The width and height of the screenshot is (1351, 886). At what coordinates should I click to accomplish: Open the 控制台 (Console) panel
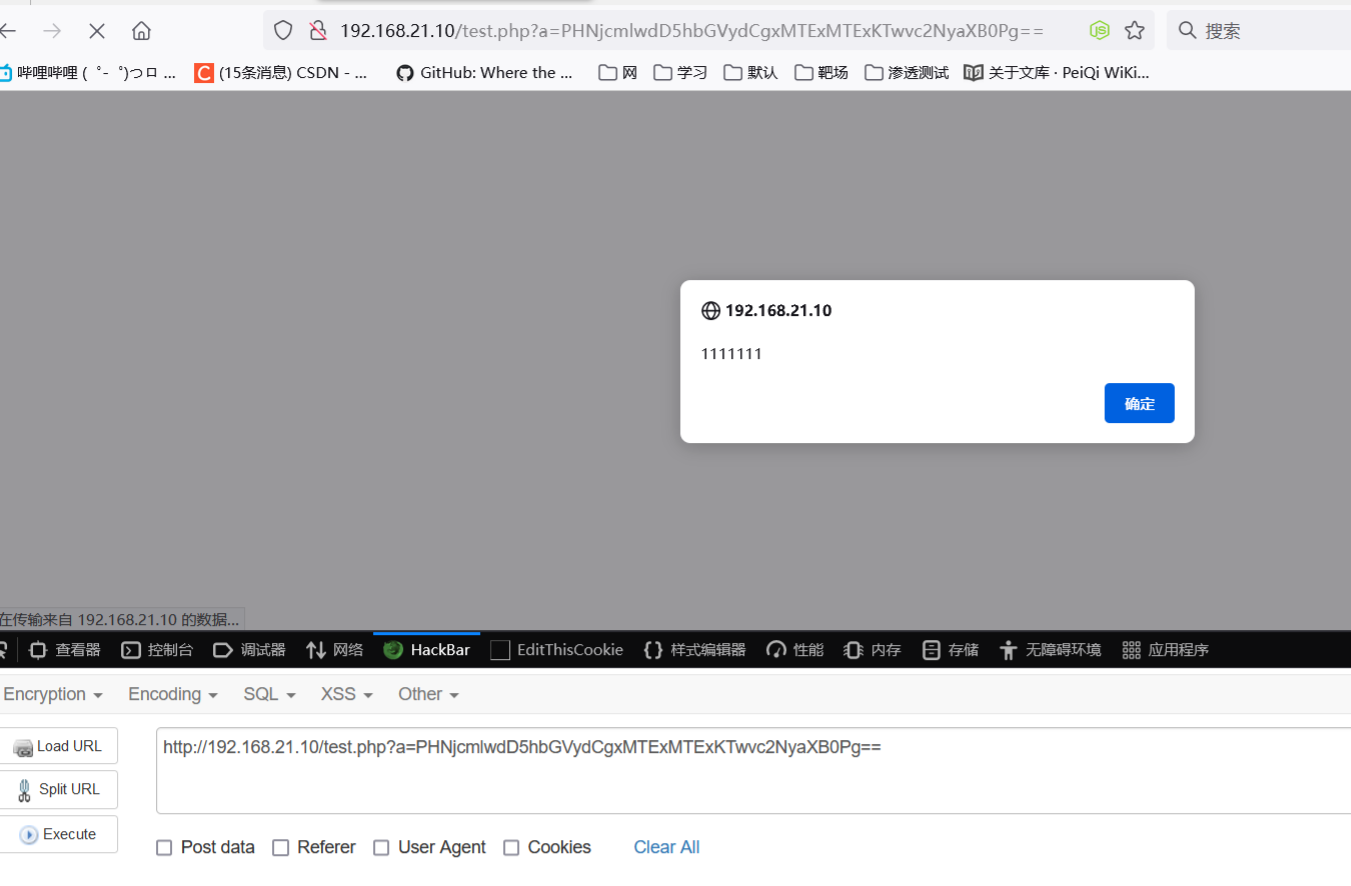tap(157, 649)
